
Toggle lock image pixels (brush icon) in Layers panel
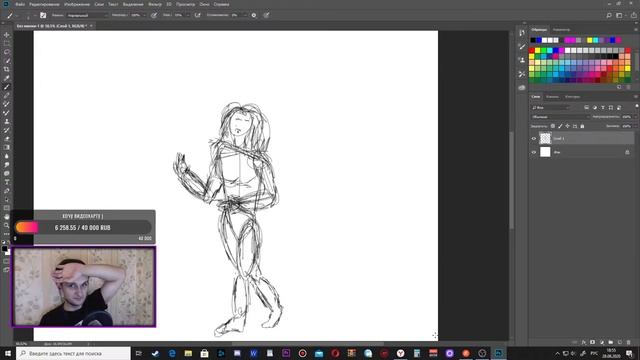coord(560,126)
